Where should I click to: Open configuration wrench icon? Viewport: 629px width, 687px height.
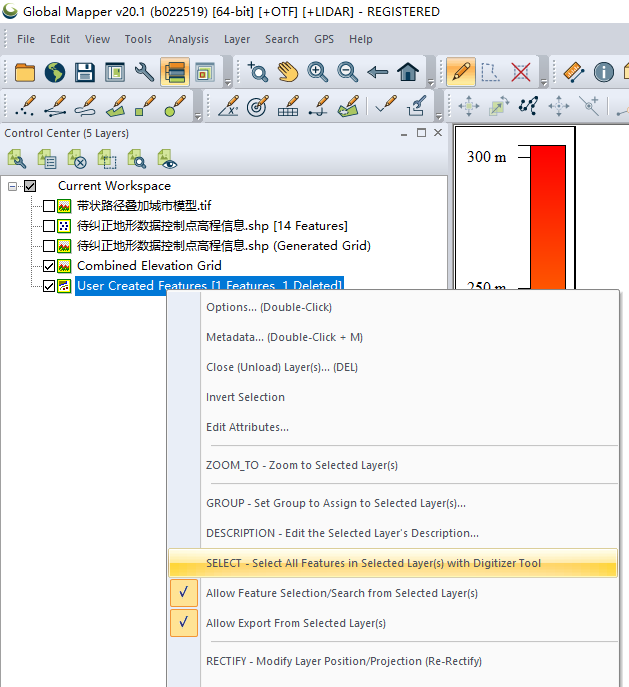[x=145, y=72]
